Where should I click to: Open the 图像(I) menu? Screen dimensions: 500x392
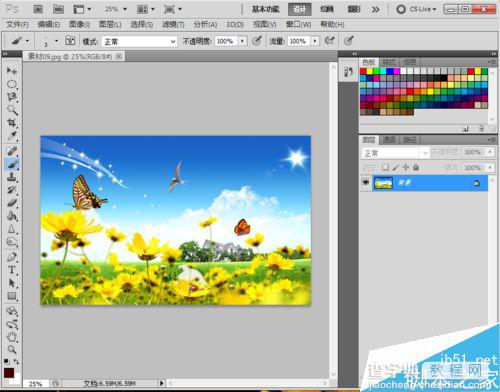(79, 24)
